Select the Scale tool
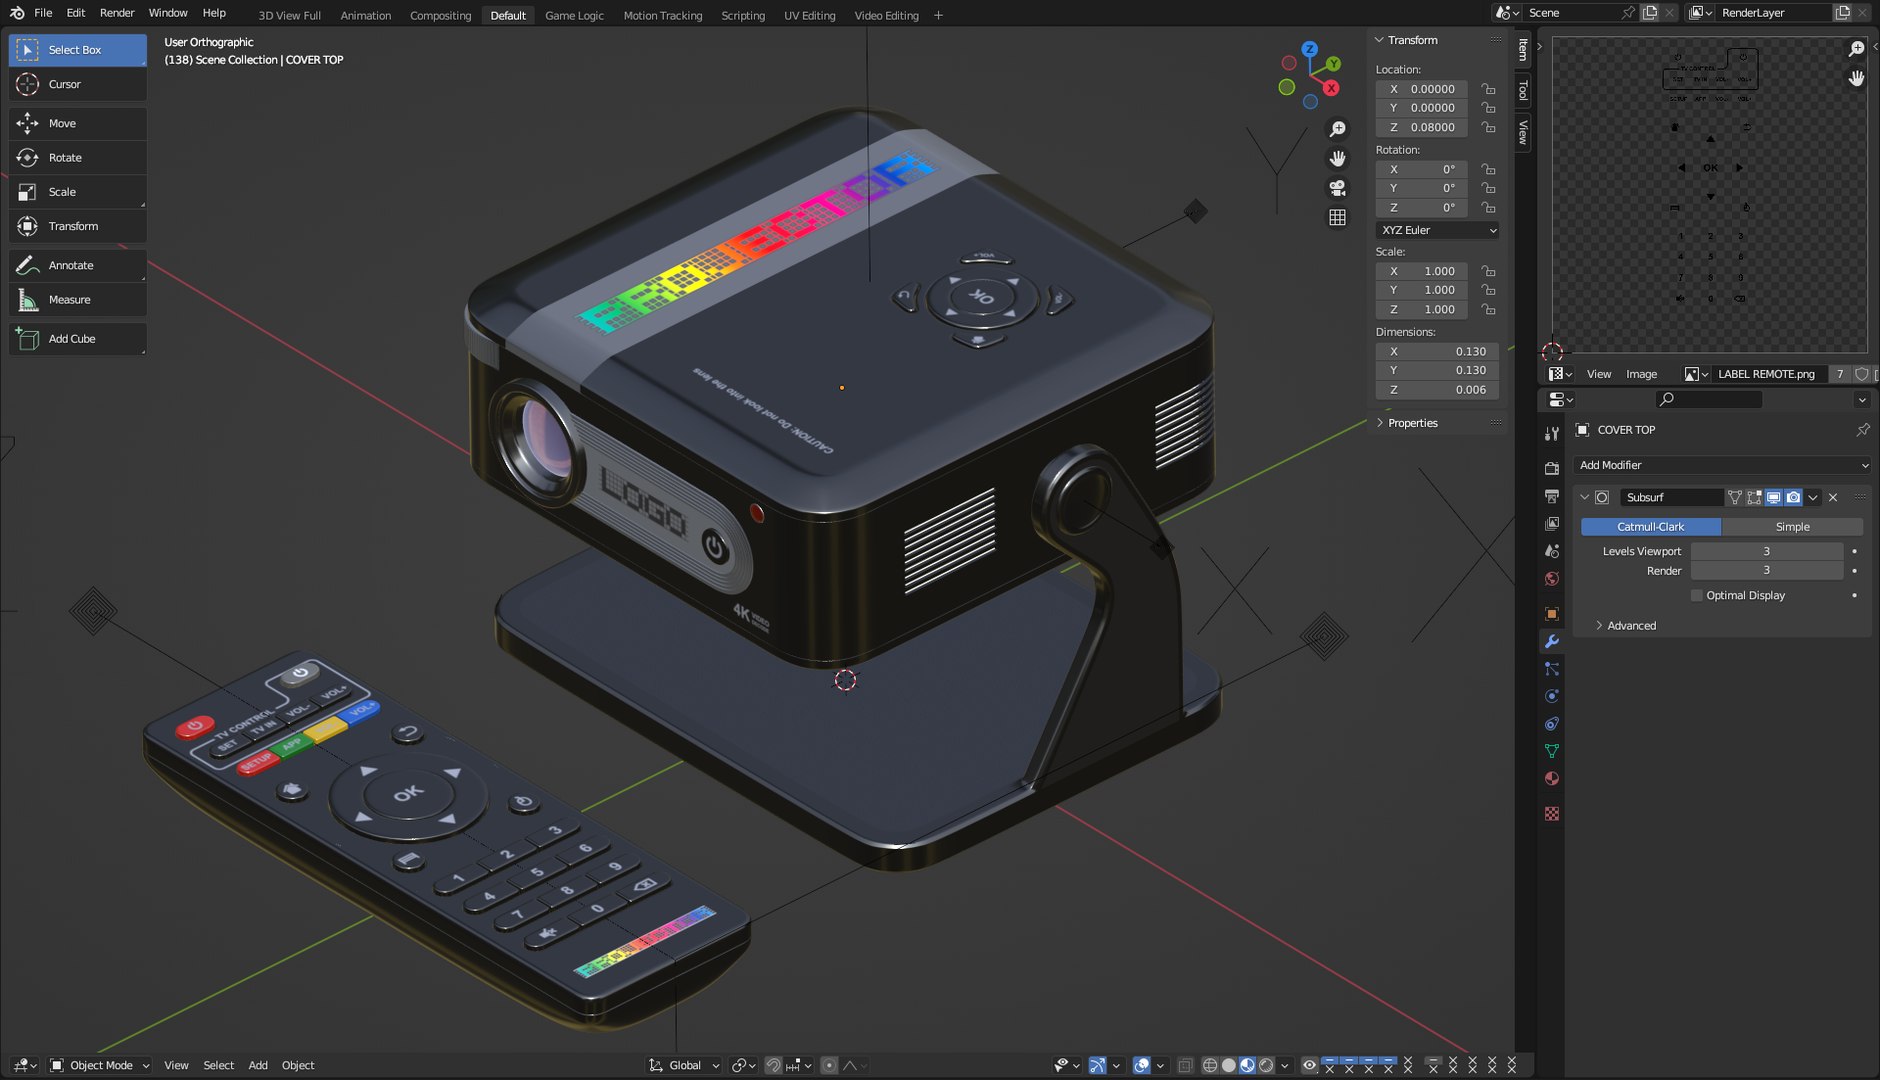The width and height of the screenshot is (1880, 1080). point(78,191)
